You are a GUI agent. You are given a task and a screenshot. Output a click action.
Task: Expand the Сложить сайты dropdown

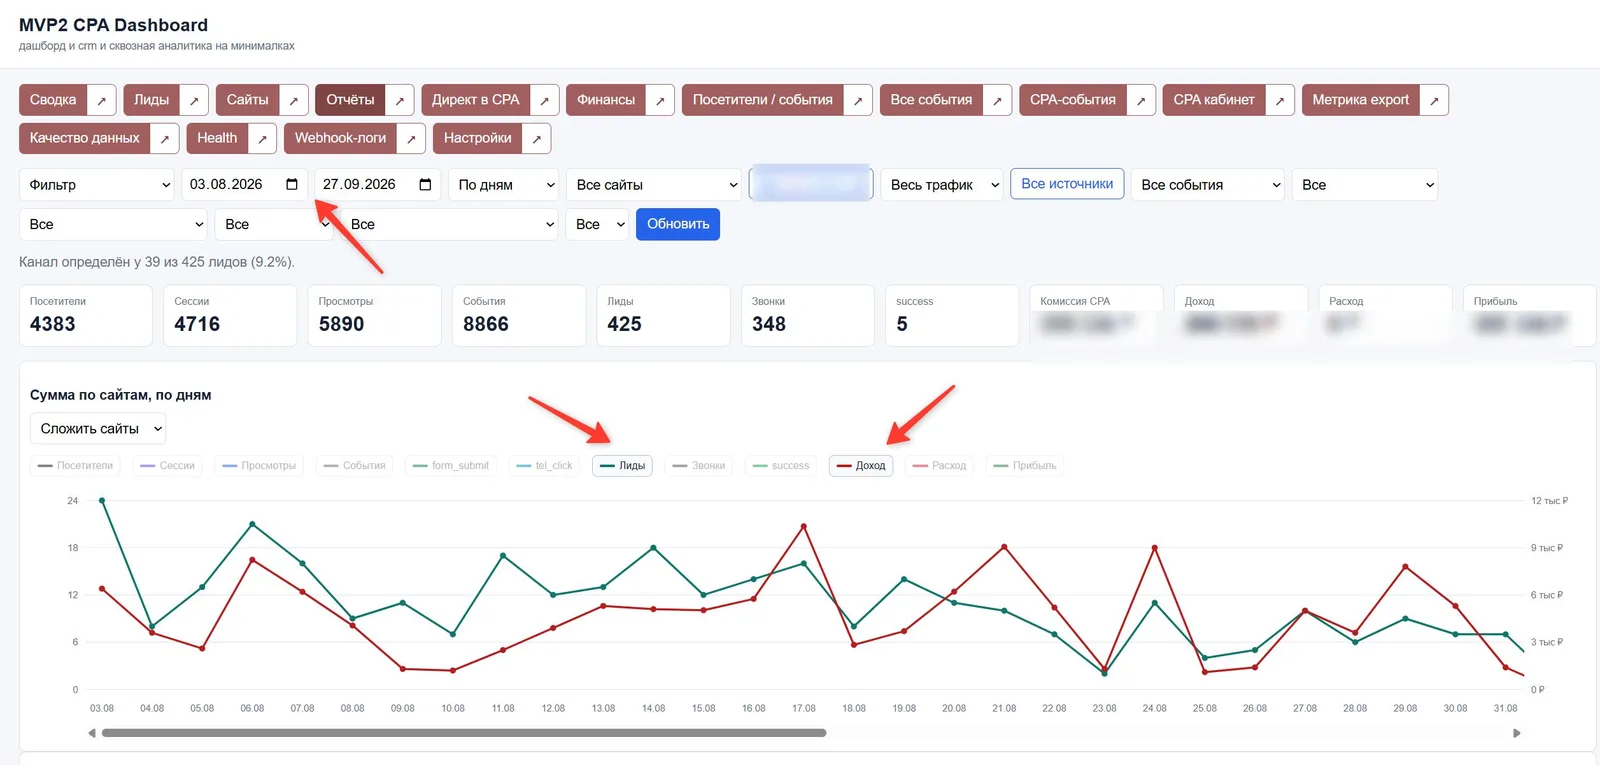[98, 428]
